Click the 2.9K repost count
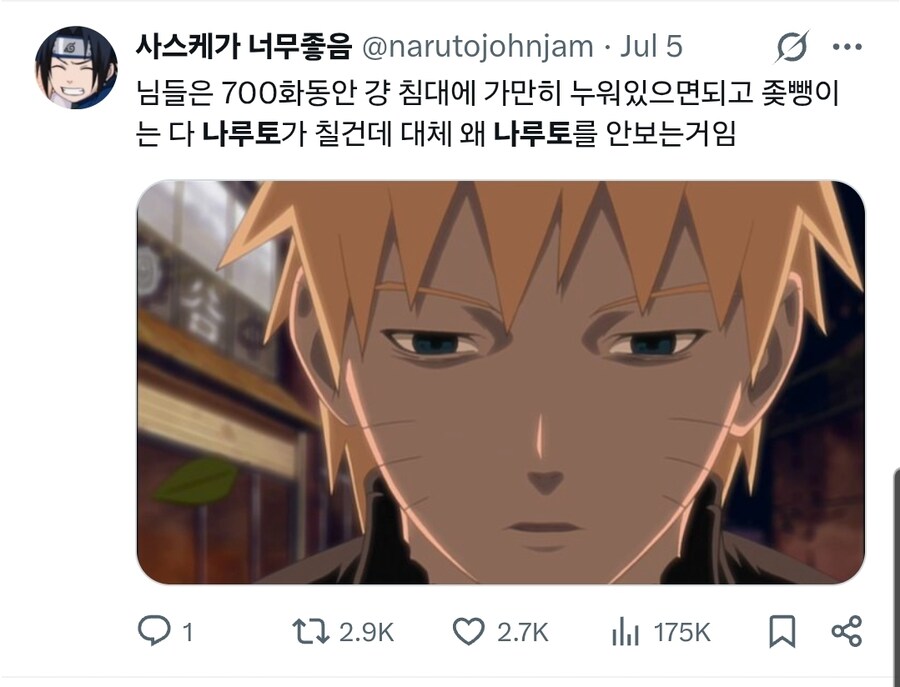The height and width of the screenshot is (687, 900). [x=366, y=632]
